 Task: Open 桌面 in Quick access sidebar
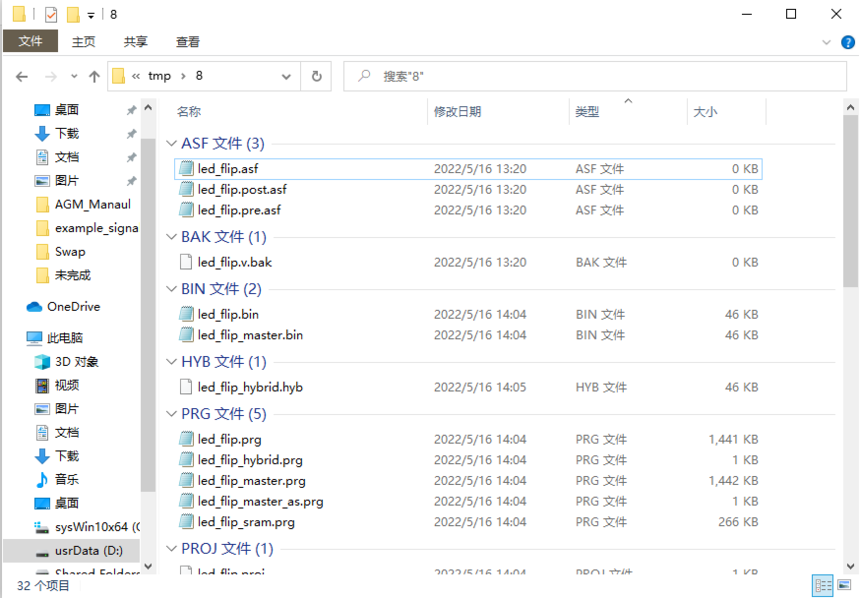pos(66,110)
